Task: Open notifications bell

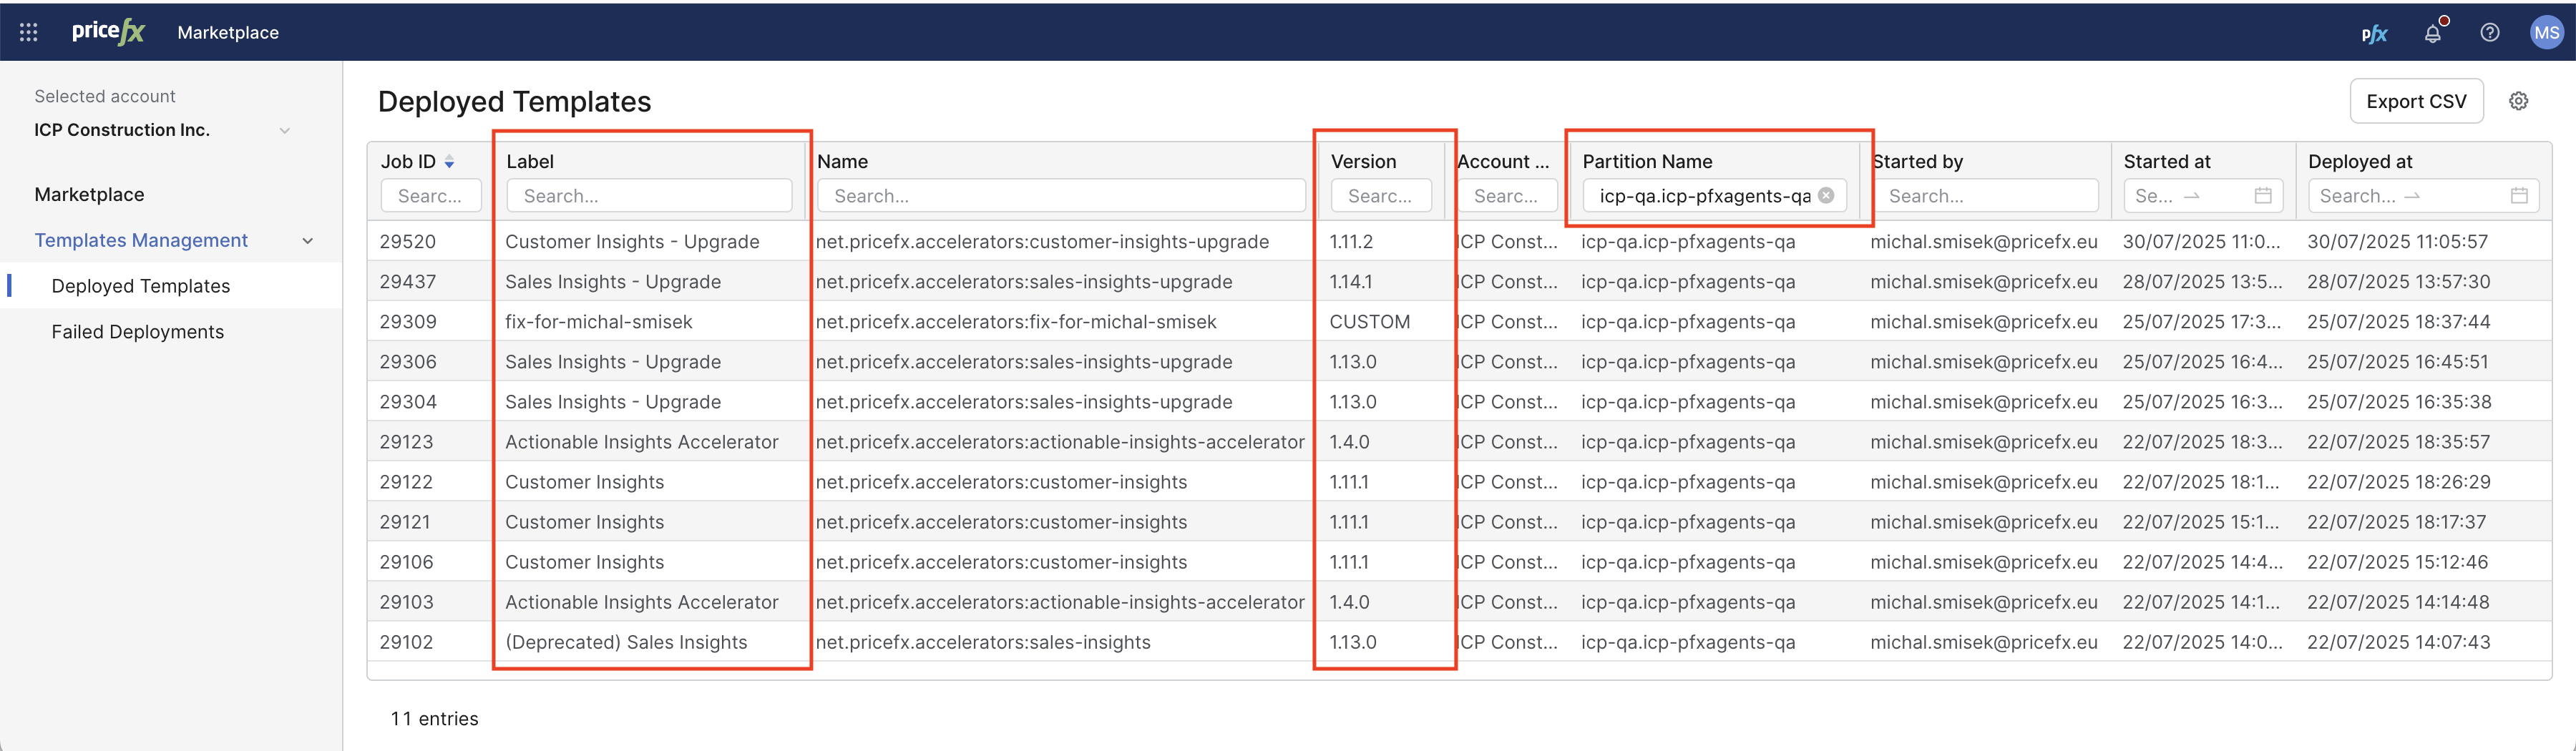Action: (2433, 33)
